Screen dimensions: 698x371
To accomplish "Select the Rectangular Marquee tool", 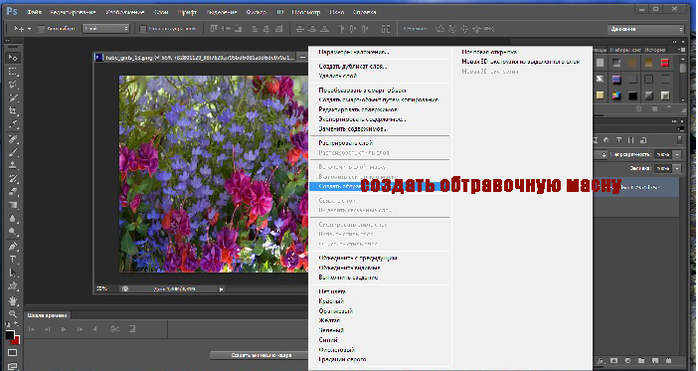I will [12, 71].
